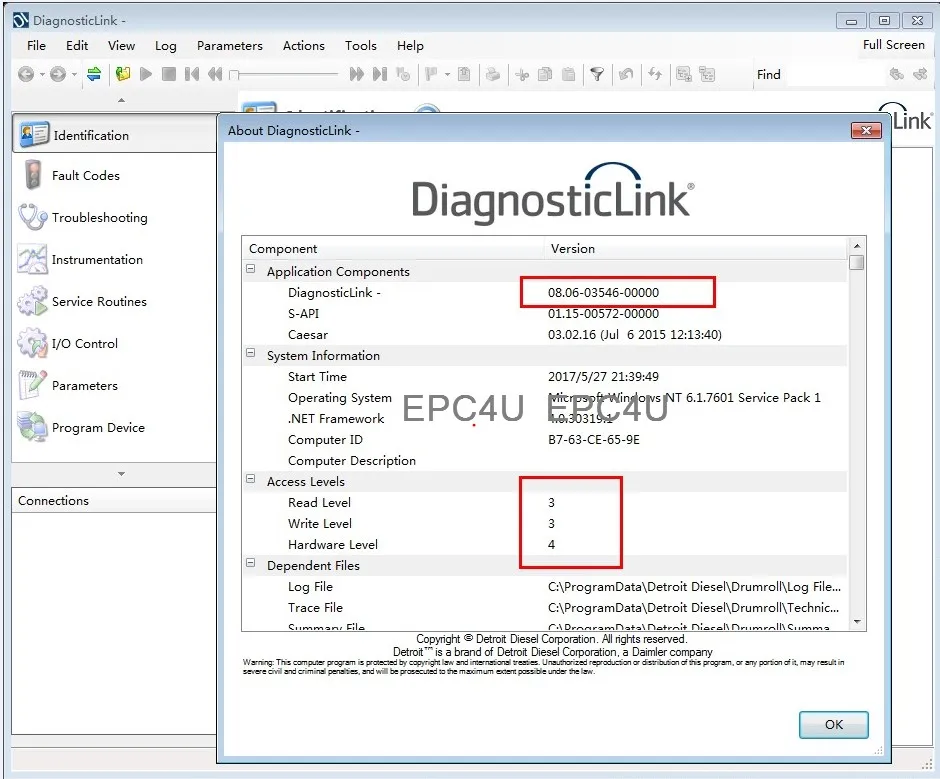
Task: Collapse the Dependent Files group
Action: pyautogui.click(x=251, y=563)
